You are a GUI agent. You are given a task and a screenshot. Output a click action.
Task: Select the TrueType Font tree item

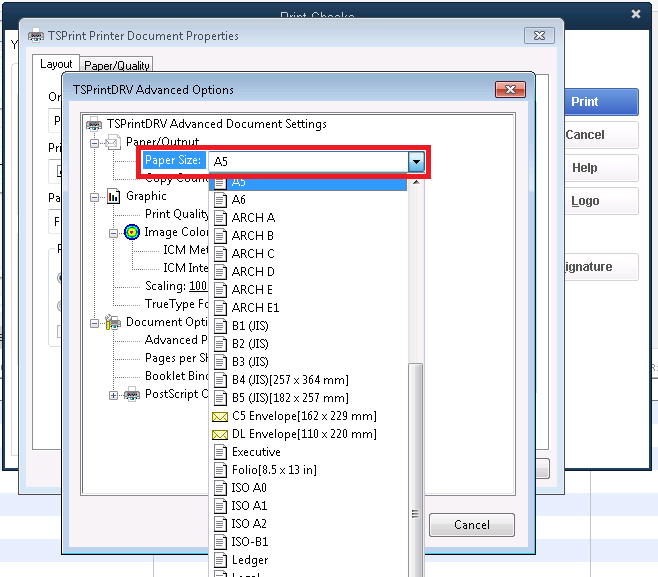coord(176,304)
